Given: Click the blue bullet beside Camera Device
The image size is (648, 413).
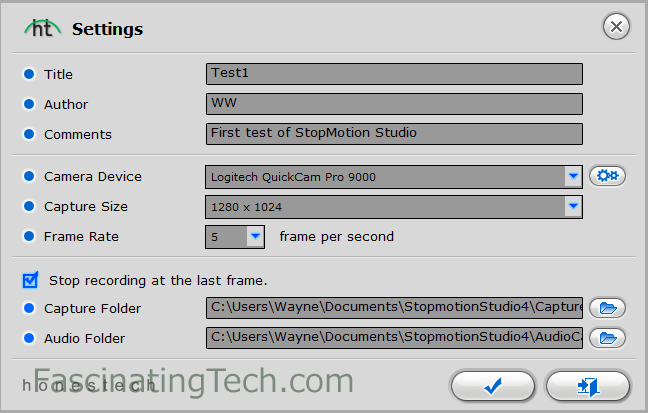Looking at the screenshot, I should [29, 177].
